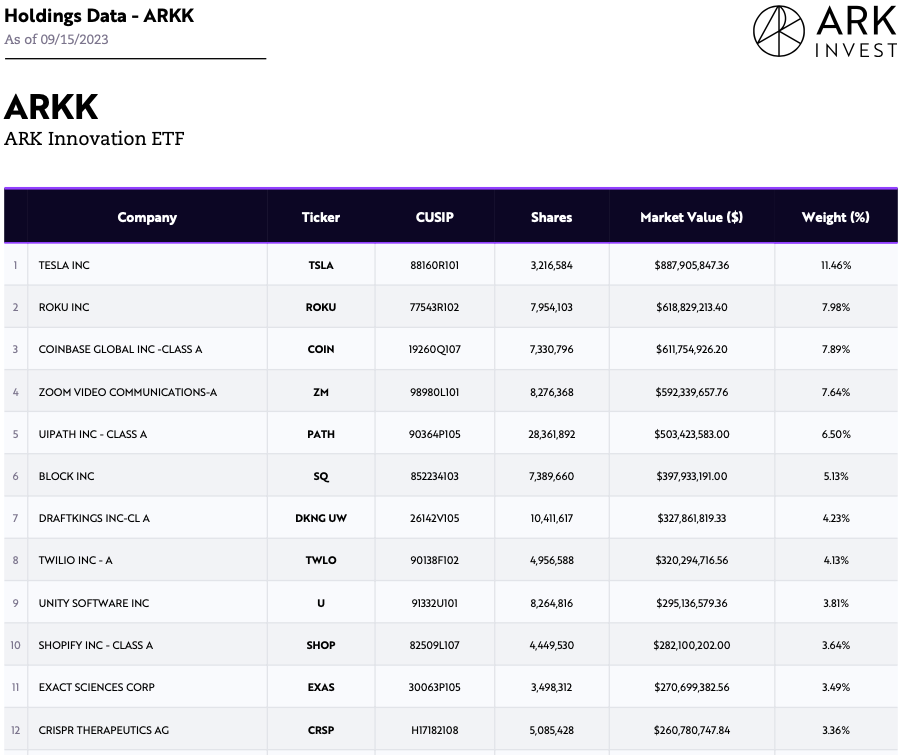Click the Shares column header

coord(551,217)
